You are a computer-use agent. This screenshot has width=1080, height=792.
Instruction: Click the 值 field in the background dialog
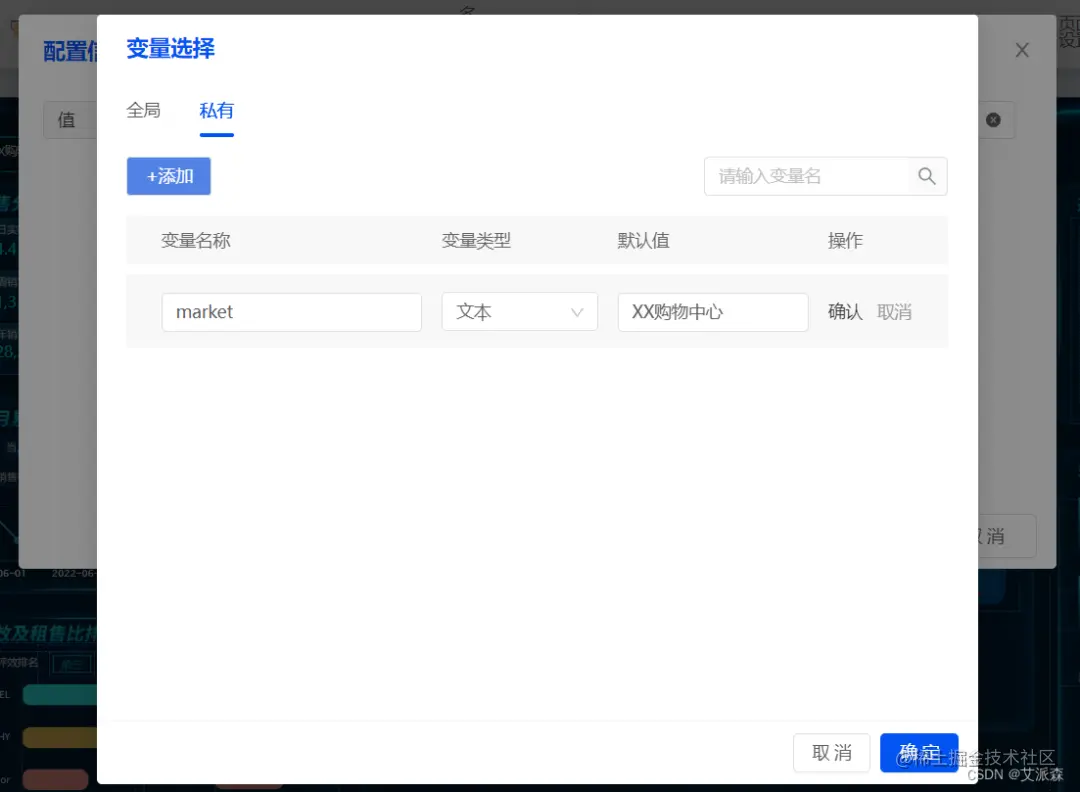point(68,119)
